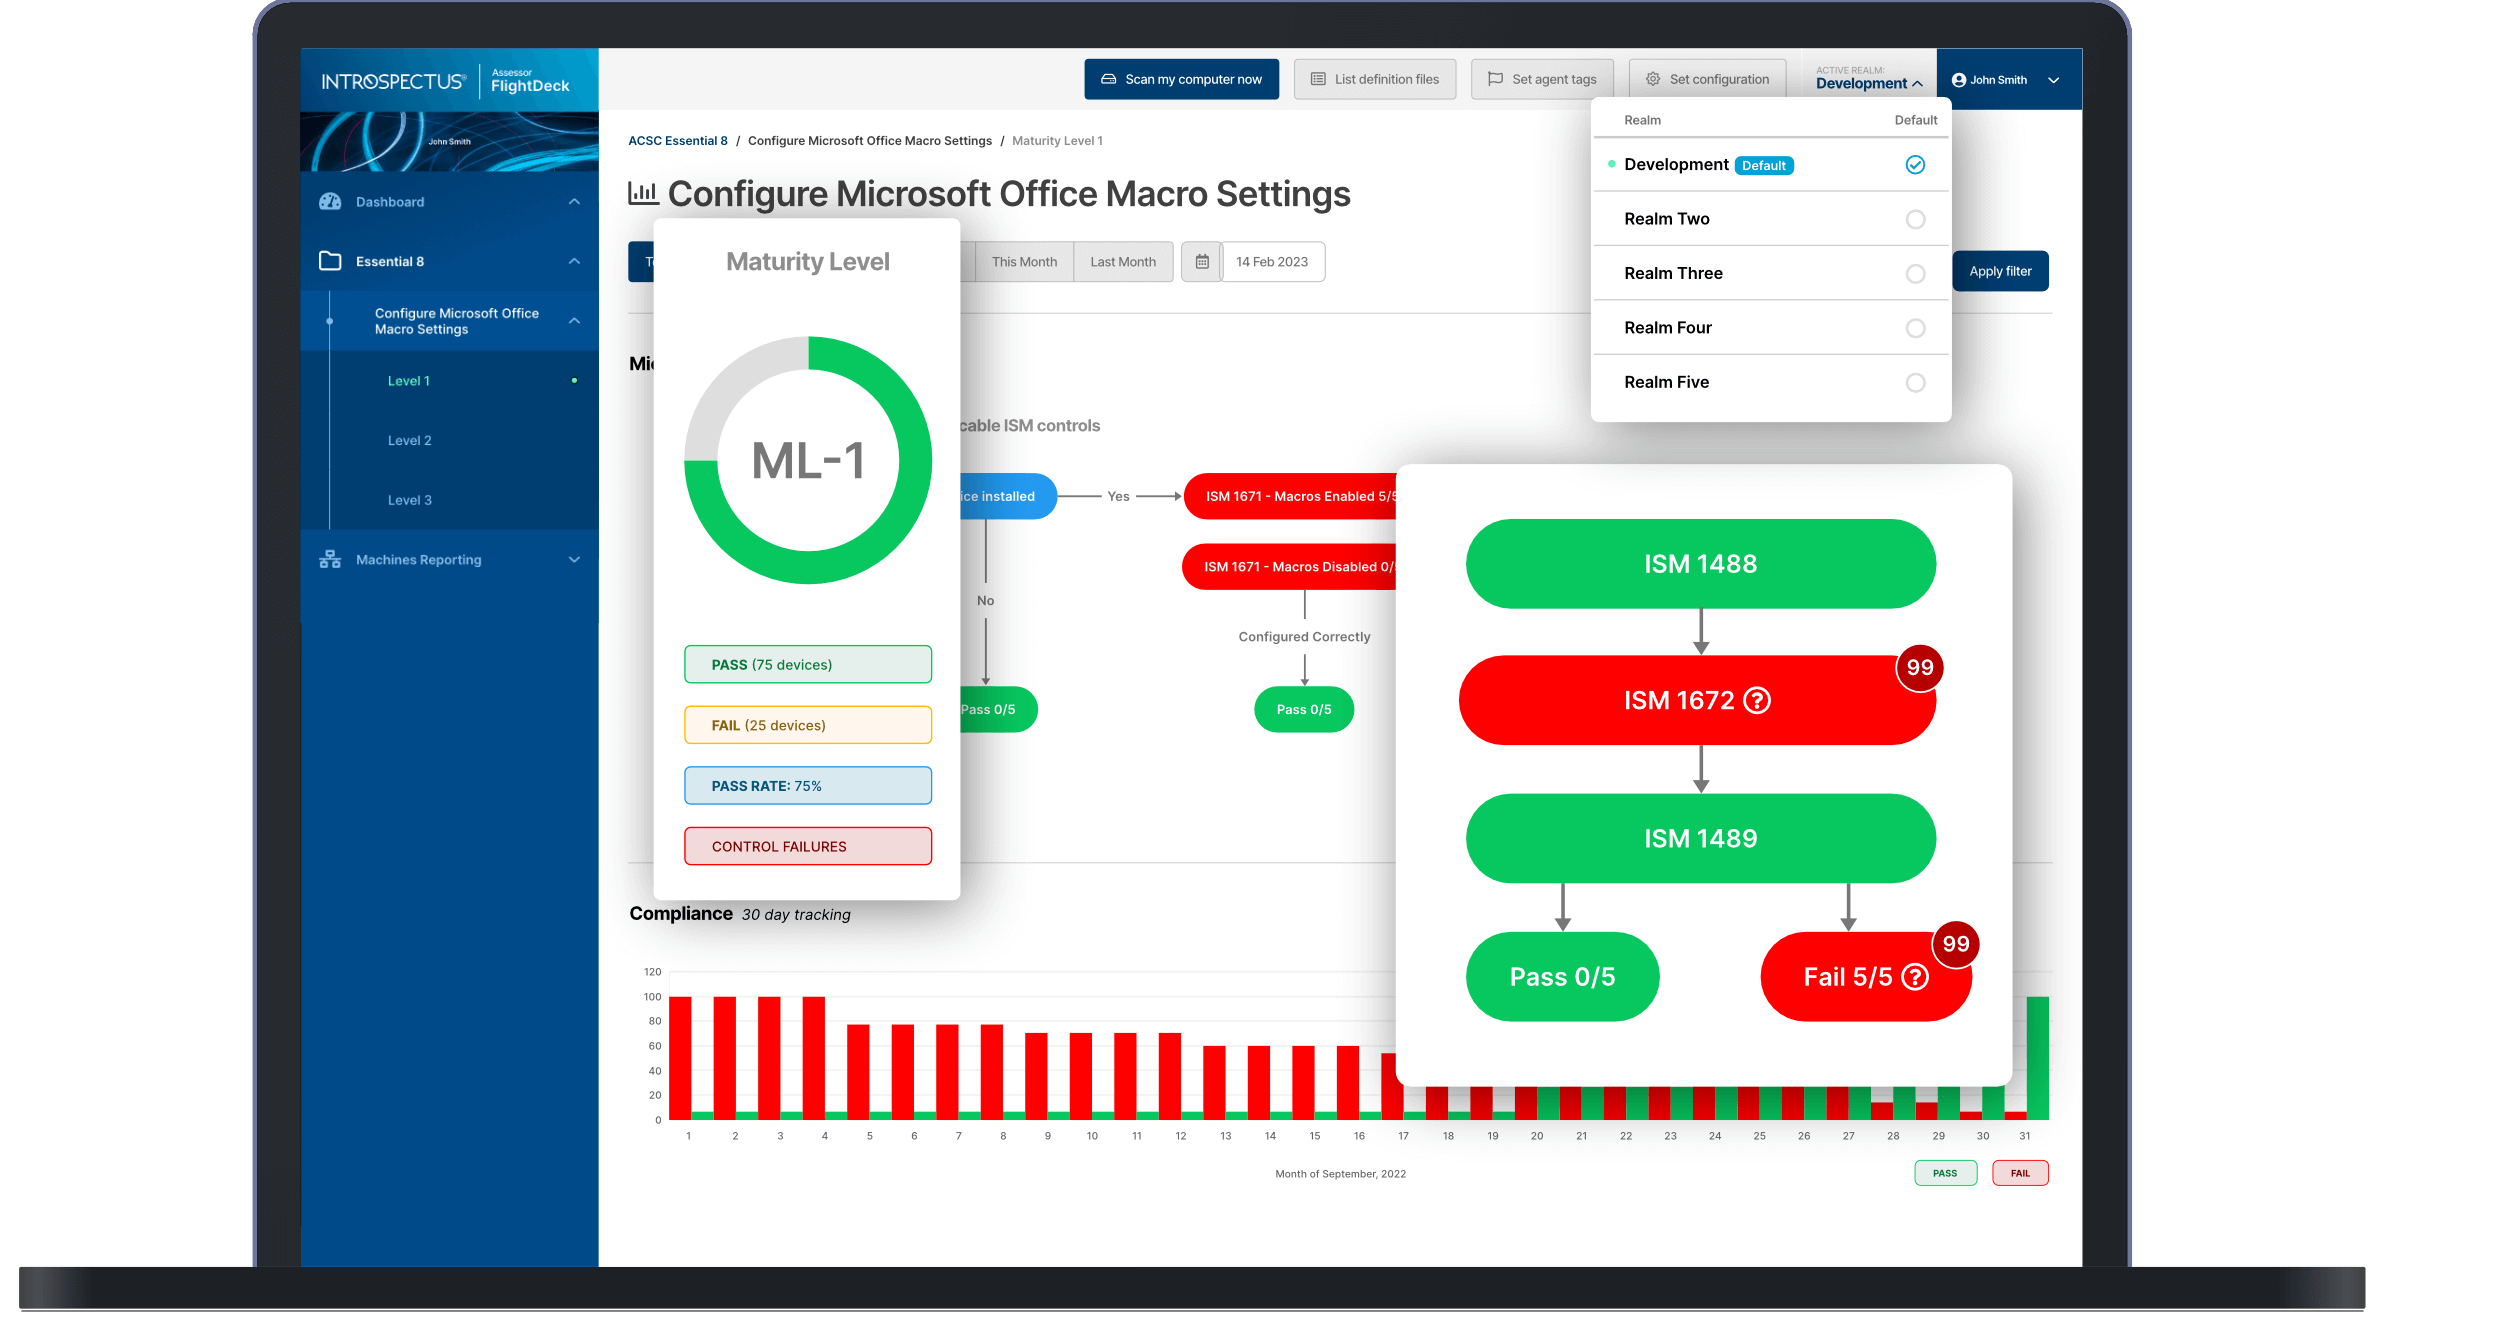This screenshot has height=1331, width=2500.
Task: Switch to the Last Month tab
Action: point(1123,261)
